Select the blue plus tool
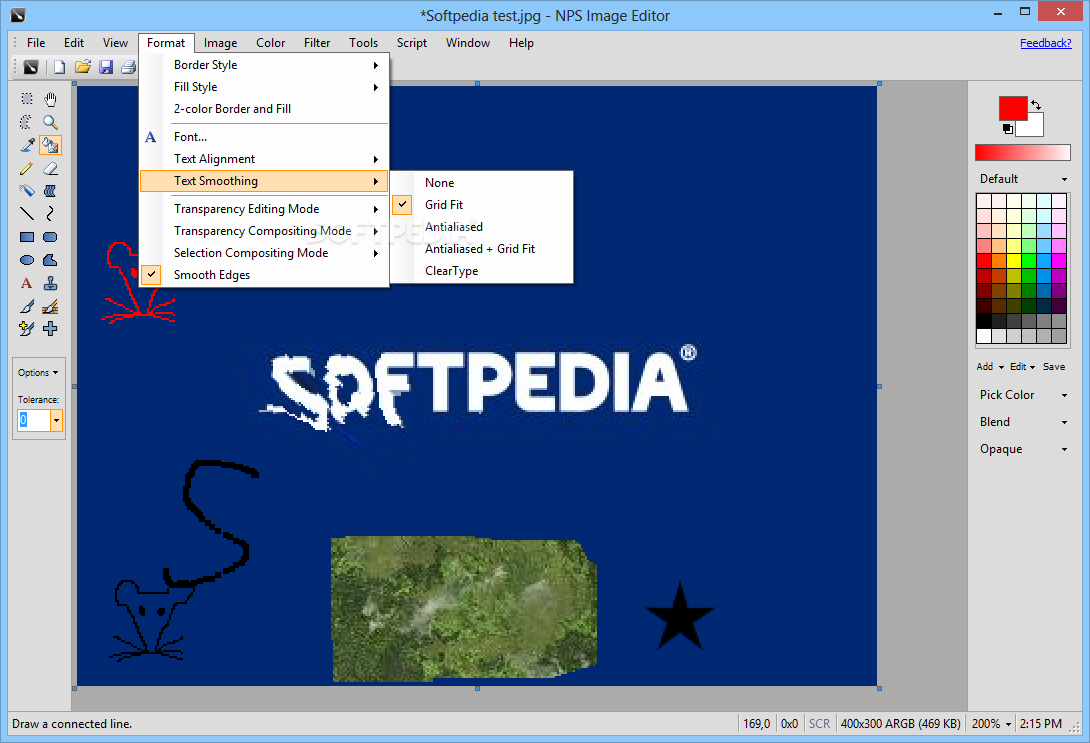The height and width of the screenshot is (743, 1090). [50, 329]
